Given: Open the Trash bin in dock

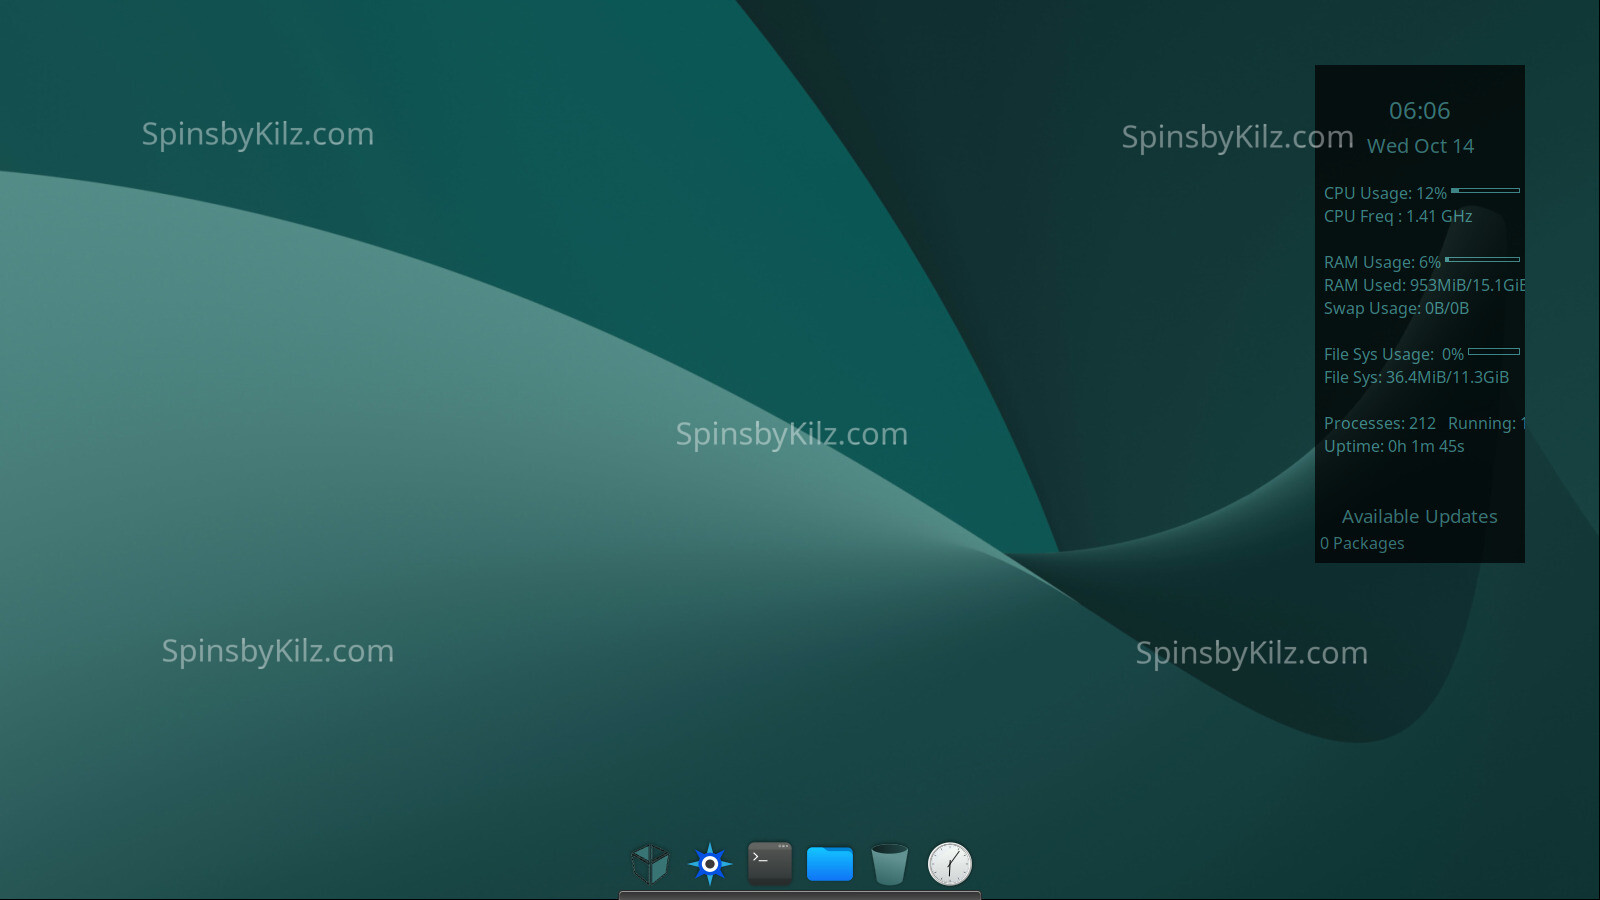Looking at the screenshot, I should pyautogui.click(x=889, y=864).
